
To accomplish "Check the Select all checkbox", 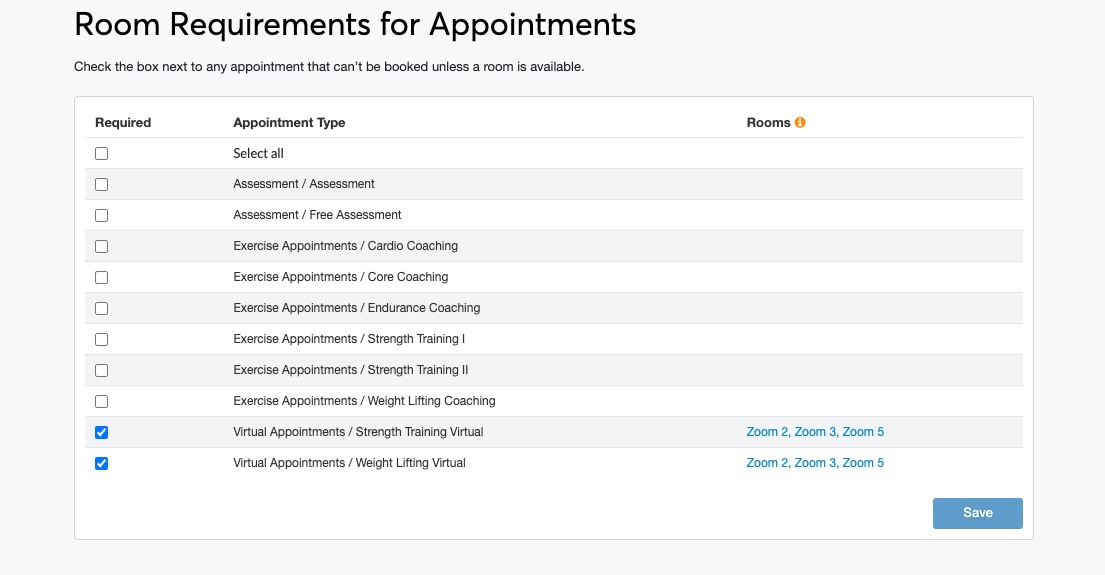I will (x=101, y=154).
